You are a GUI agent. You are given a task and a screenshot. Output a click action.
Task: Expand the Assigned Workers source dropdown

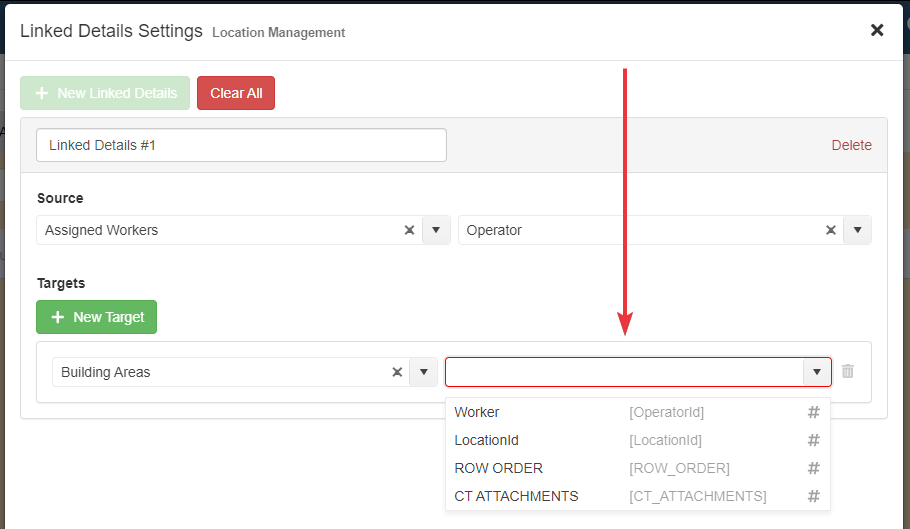[436, 230]
